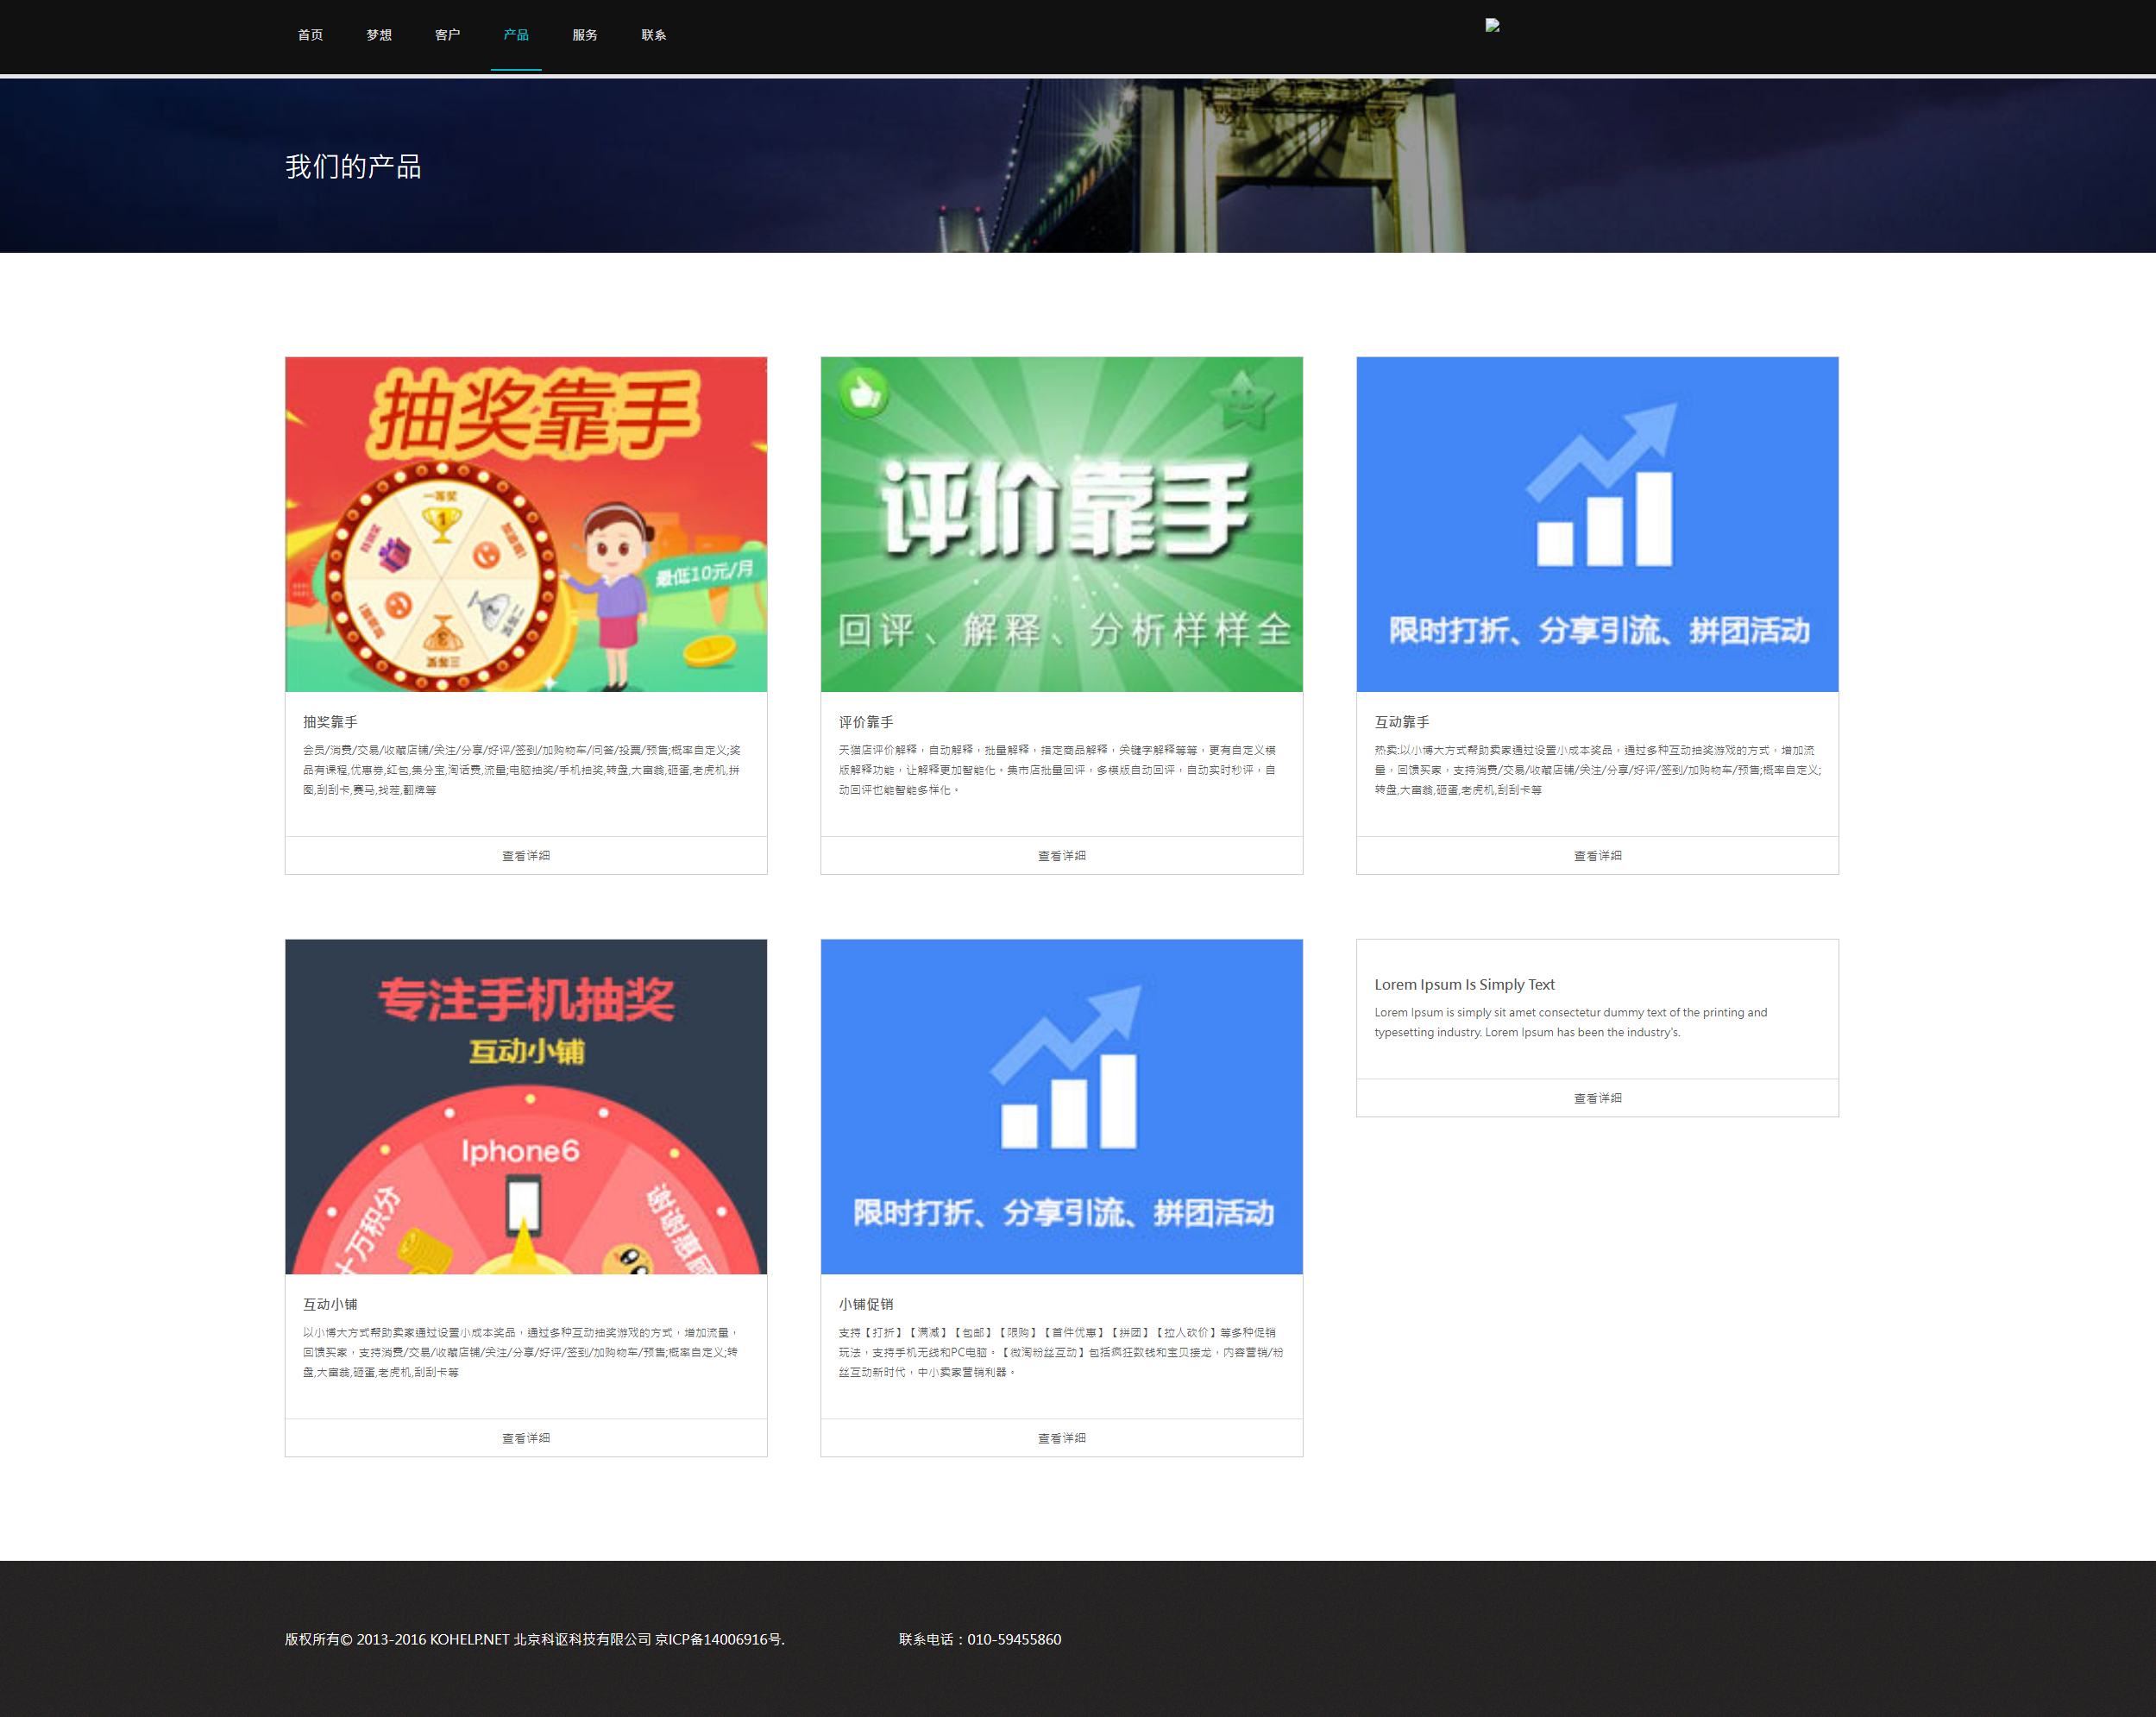The image size is (2156, 1717).
Task: Click the active 产品 navigation tab
Action: click(x=516, y=34)
